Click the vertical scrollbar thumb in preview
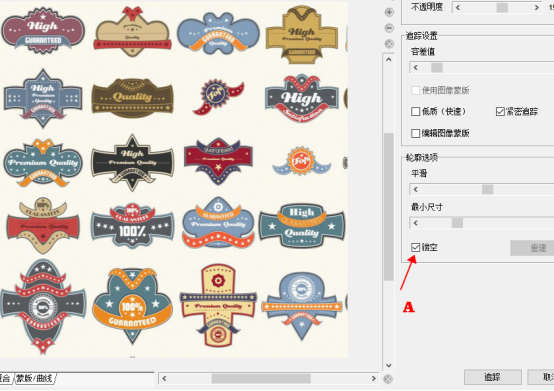Screen dimensions: 554x391 pos(389,207)
